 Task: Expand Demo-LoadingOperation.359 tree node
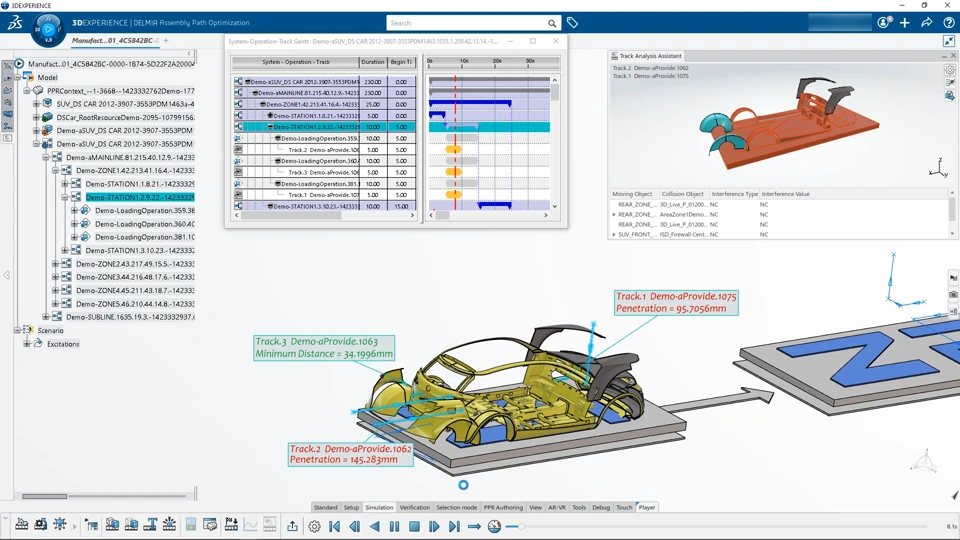(75, 210)
